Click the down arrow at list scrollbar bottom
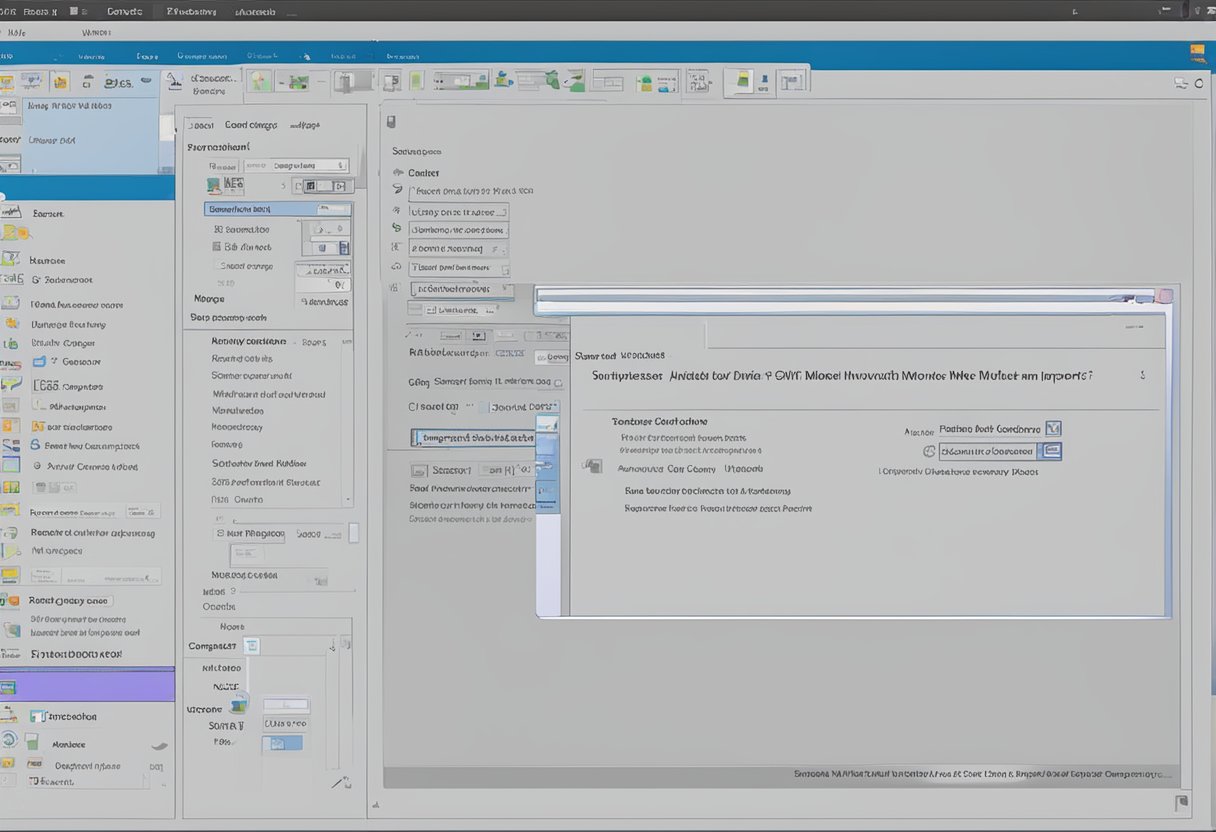Image resolution: width=1216 pixels, height=832 pixels. [347, 500]
